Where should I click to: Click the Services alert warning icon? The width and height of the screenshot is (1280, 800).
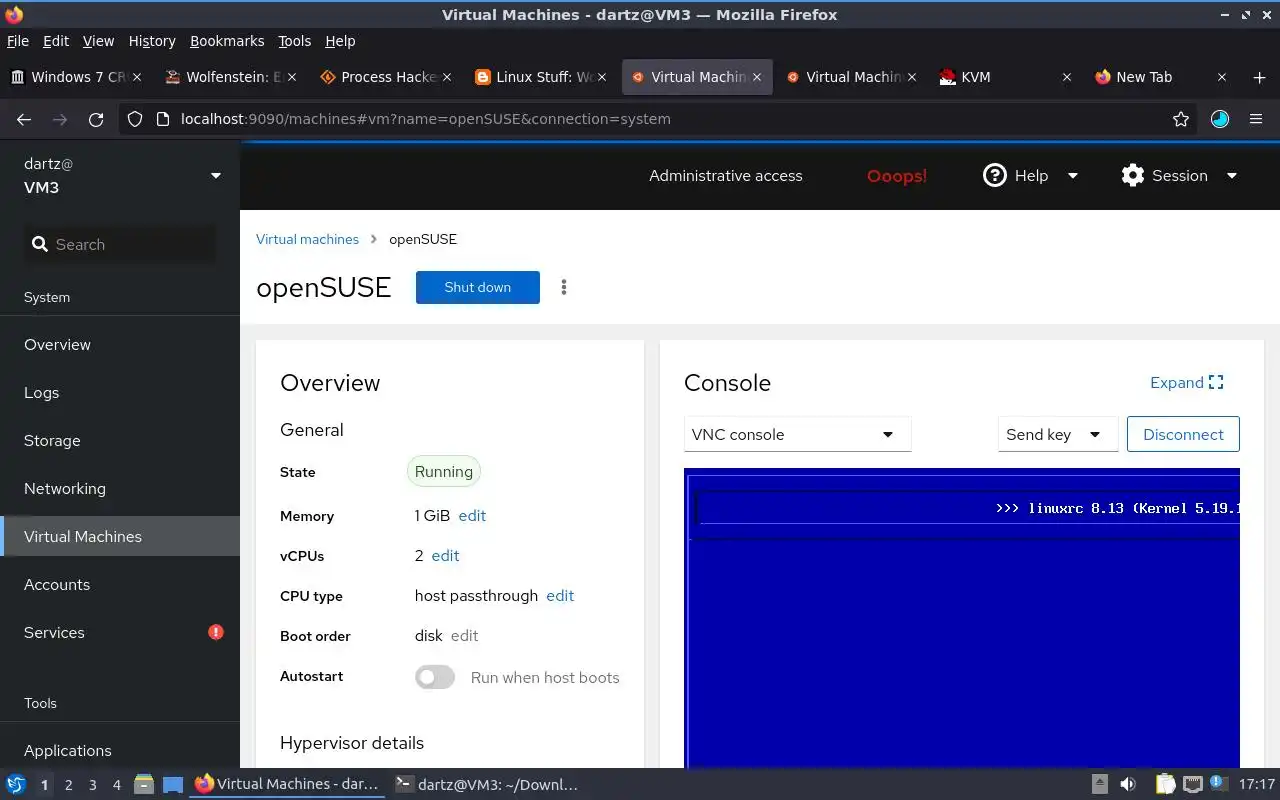pyautogui.click(x=216, y=632)
